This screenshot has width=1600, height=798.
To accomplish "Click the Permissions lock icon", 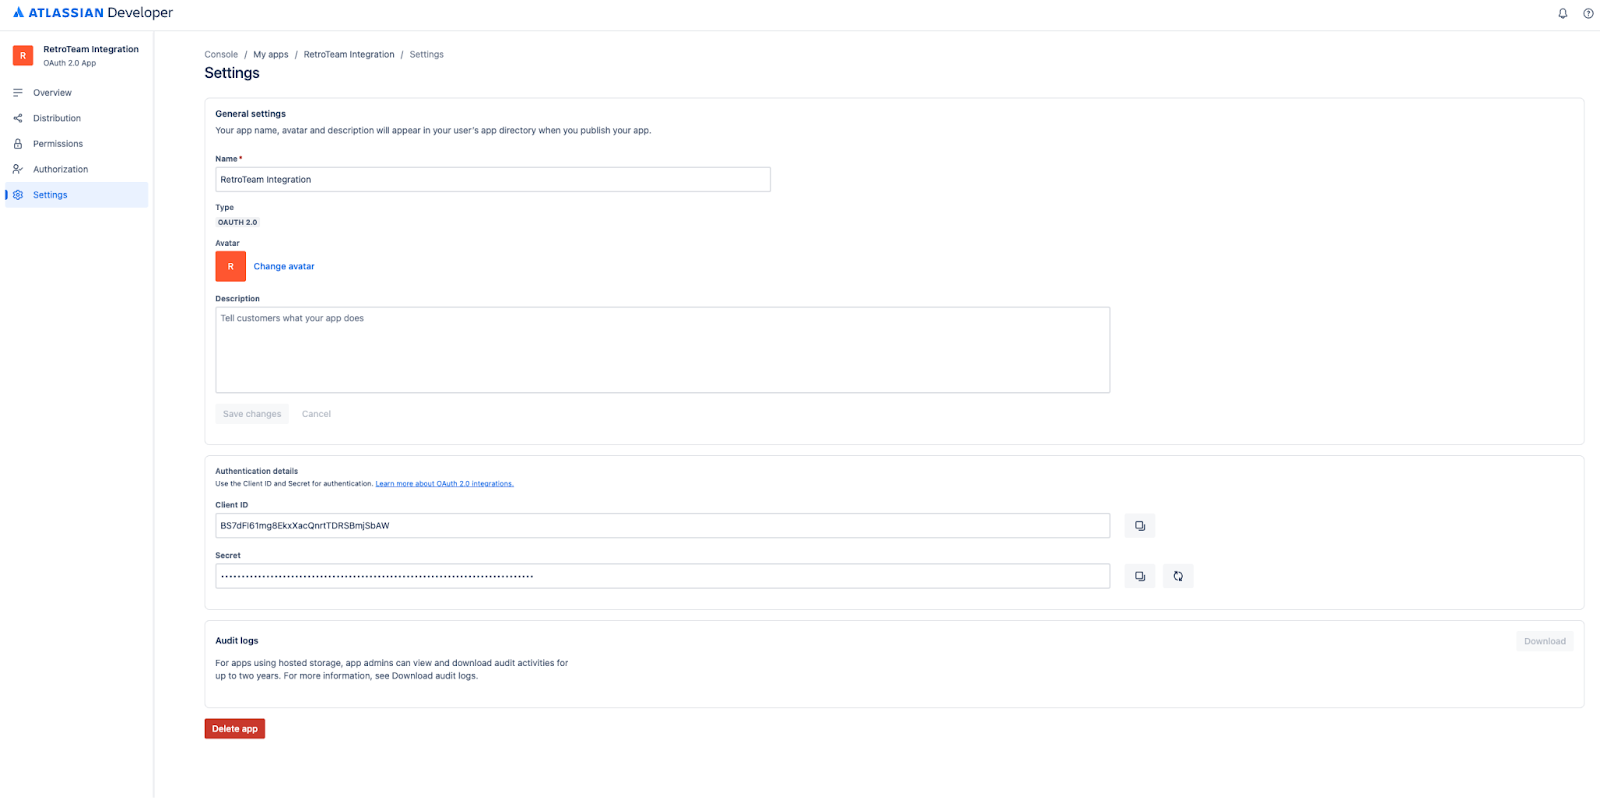I will coord(17,144).
